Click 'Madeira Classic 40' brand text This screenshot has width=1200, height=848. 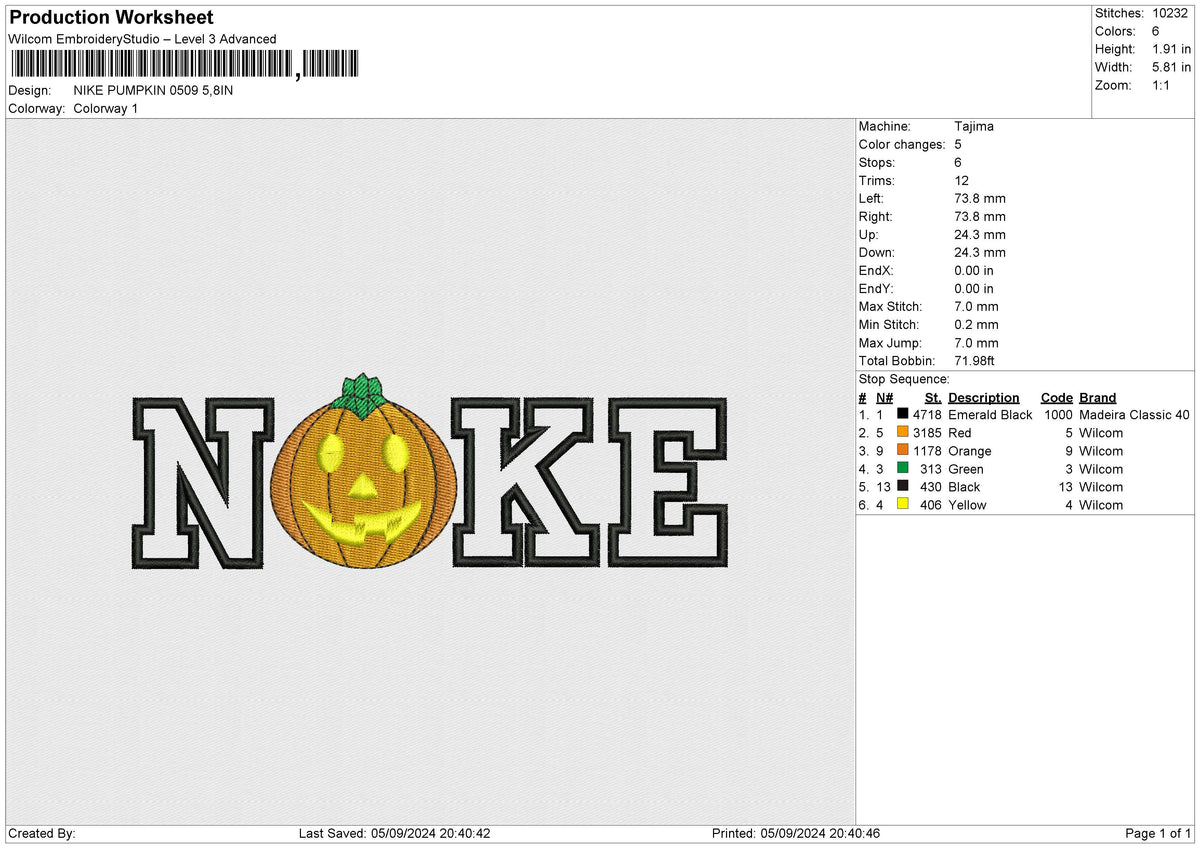click(x=1135, y=414)
